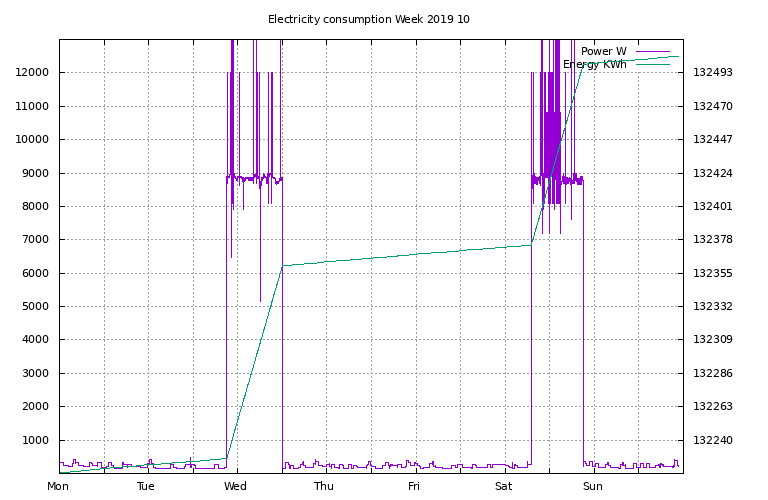Click the 'Thu' x-axis label
Image resolution: width=768 pixels, height=500 pixels.
coord(324,486)
